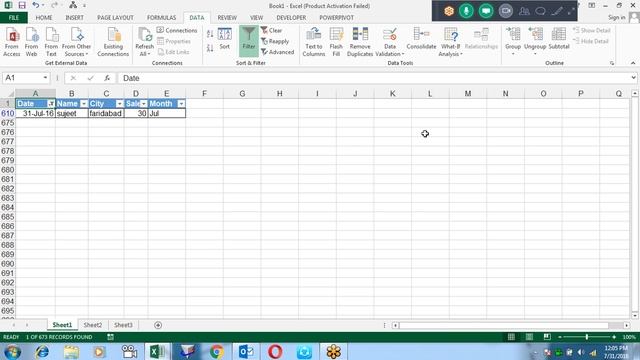Click the Undo icon
640x360 pixels.
coord(36,5)
